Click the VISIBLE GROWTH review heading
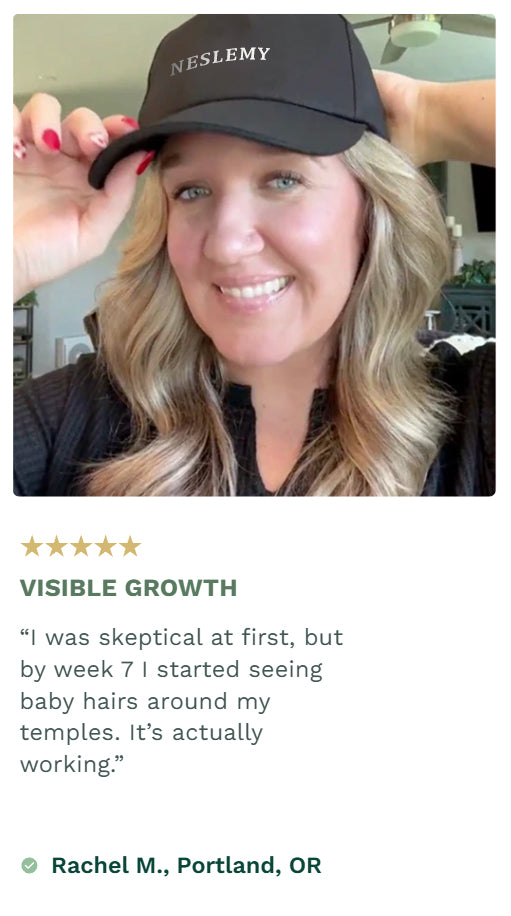 point(128,588)
